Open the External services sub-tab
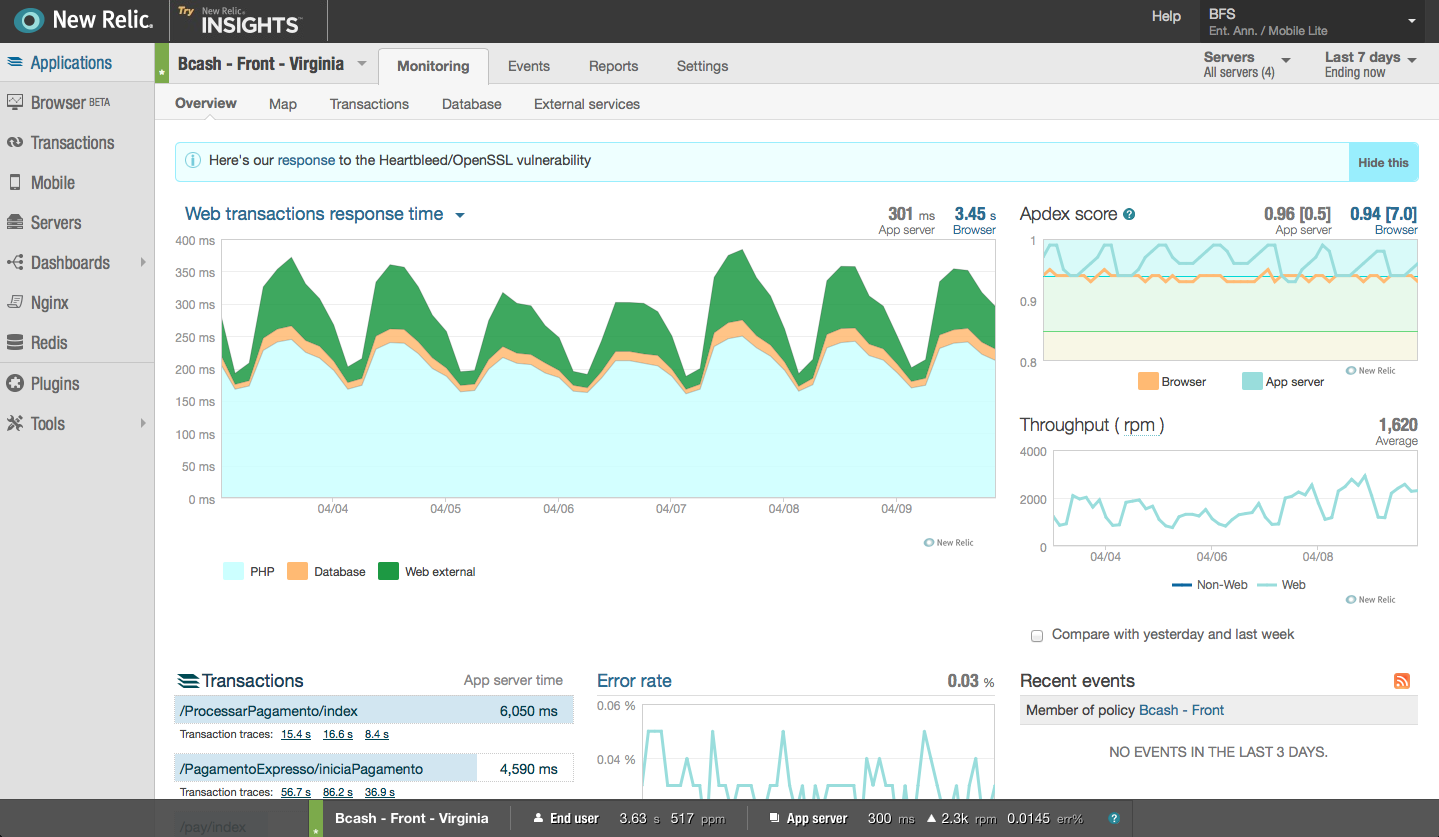This screenshot has width=1439, height=837. click(587, 104)
